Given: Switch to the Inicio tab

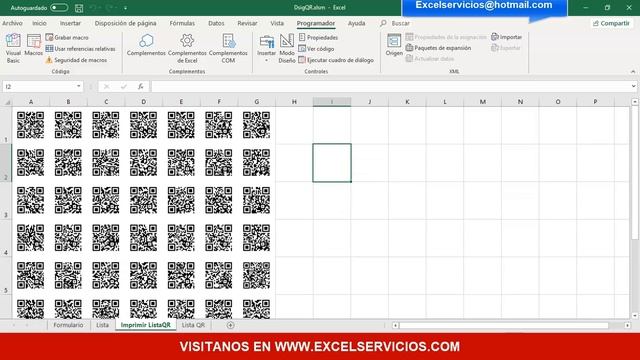Looking at the screenshot, I should coord(40,23).
